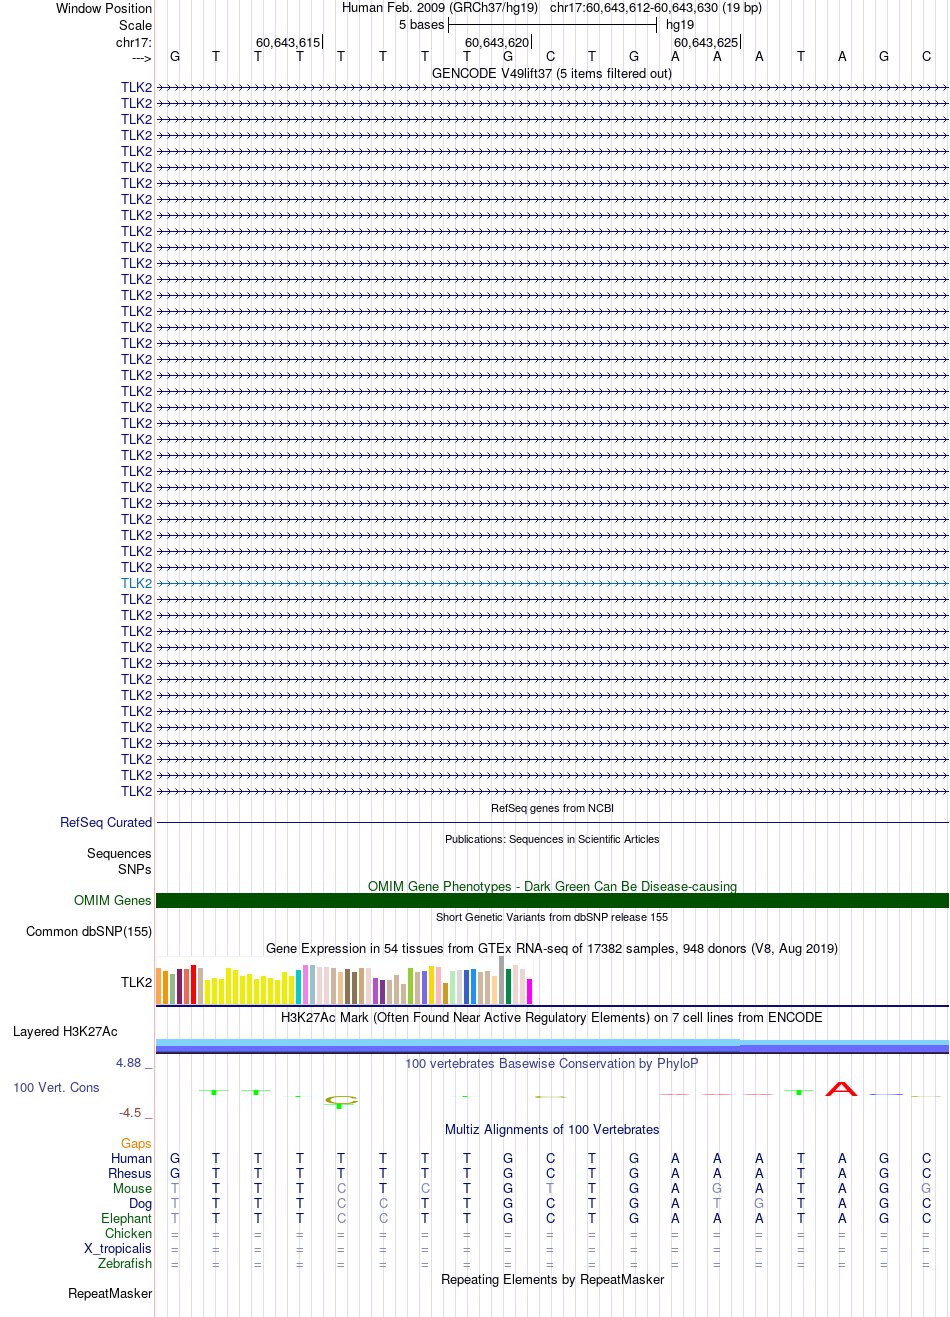Screen dimensions: 950x1317
Task: Click the orange Gaps label
Action: [x=136, y=1143]
